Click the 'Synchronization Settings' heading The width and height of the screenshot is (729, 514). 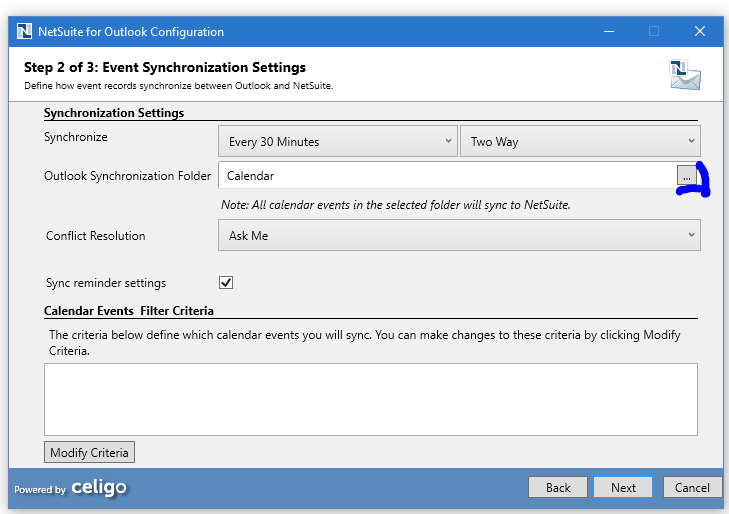(114, 113)
